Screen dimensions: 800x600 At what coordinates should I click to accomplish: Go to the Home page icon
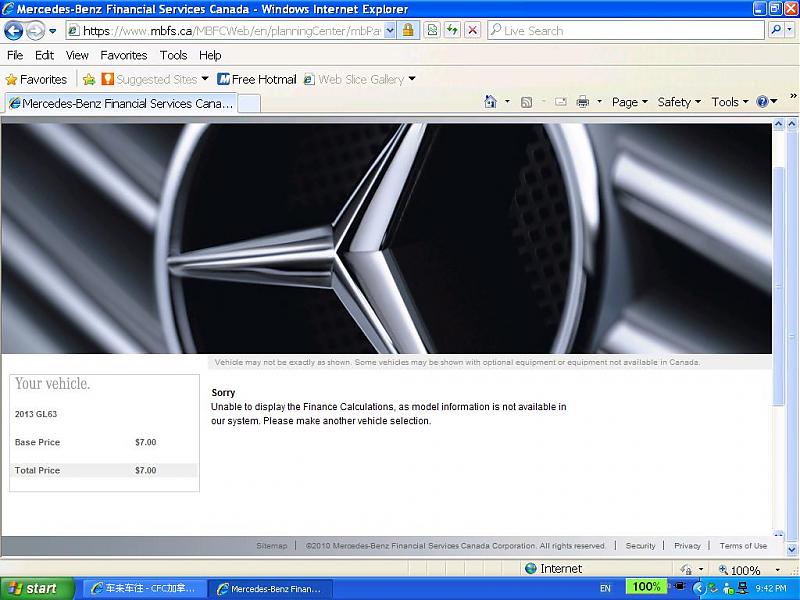(x=490, y=102)
